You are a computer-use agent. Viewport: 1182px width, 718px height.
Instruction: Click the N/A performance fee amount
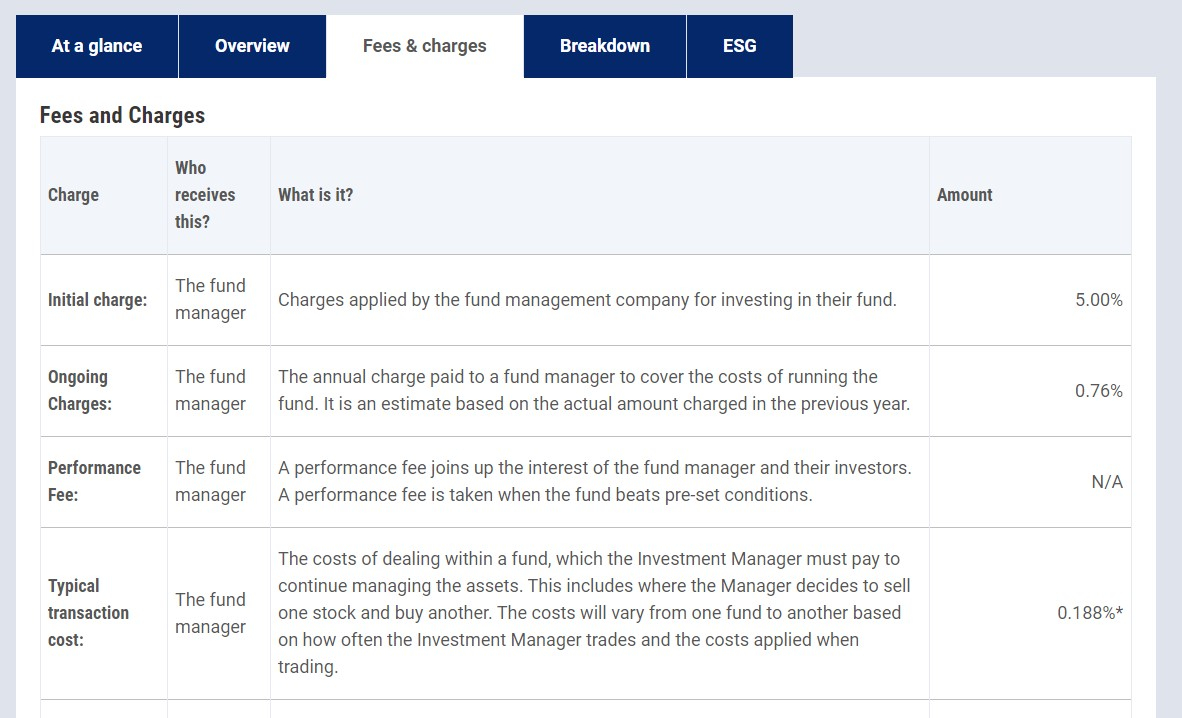coord(1107,481)
